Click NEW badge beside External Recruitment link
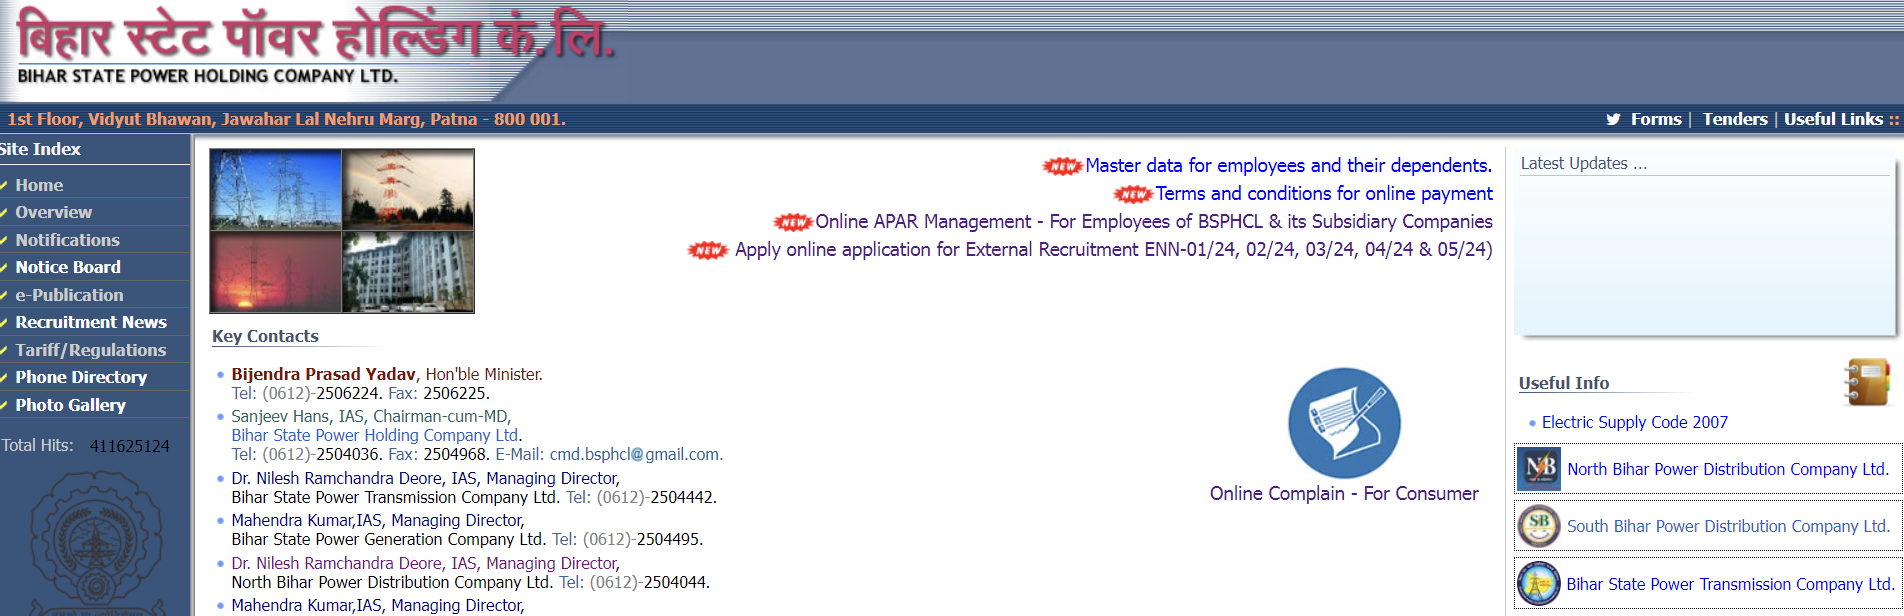This screenshot has height=616, width=1904. tap(708, 250)
